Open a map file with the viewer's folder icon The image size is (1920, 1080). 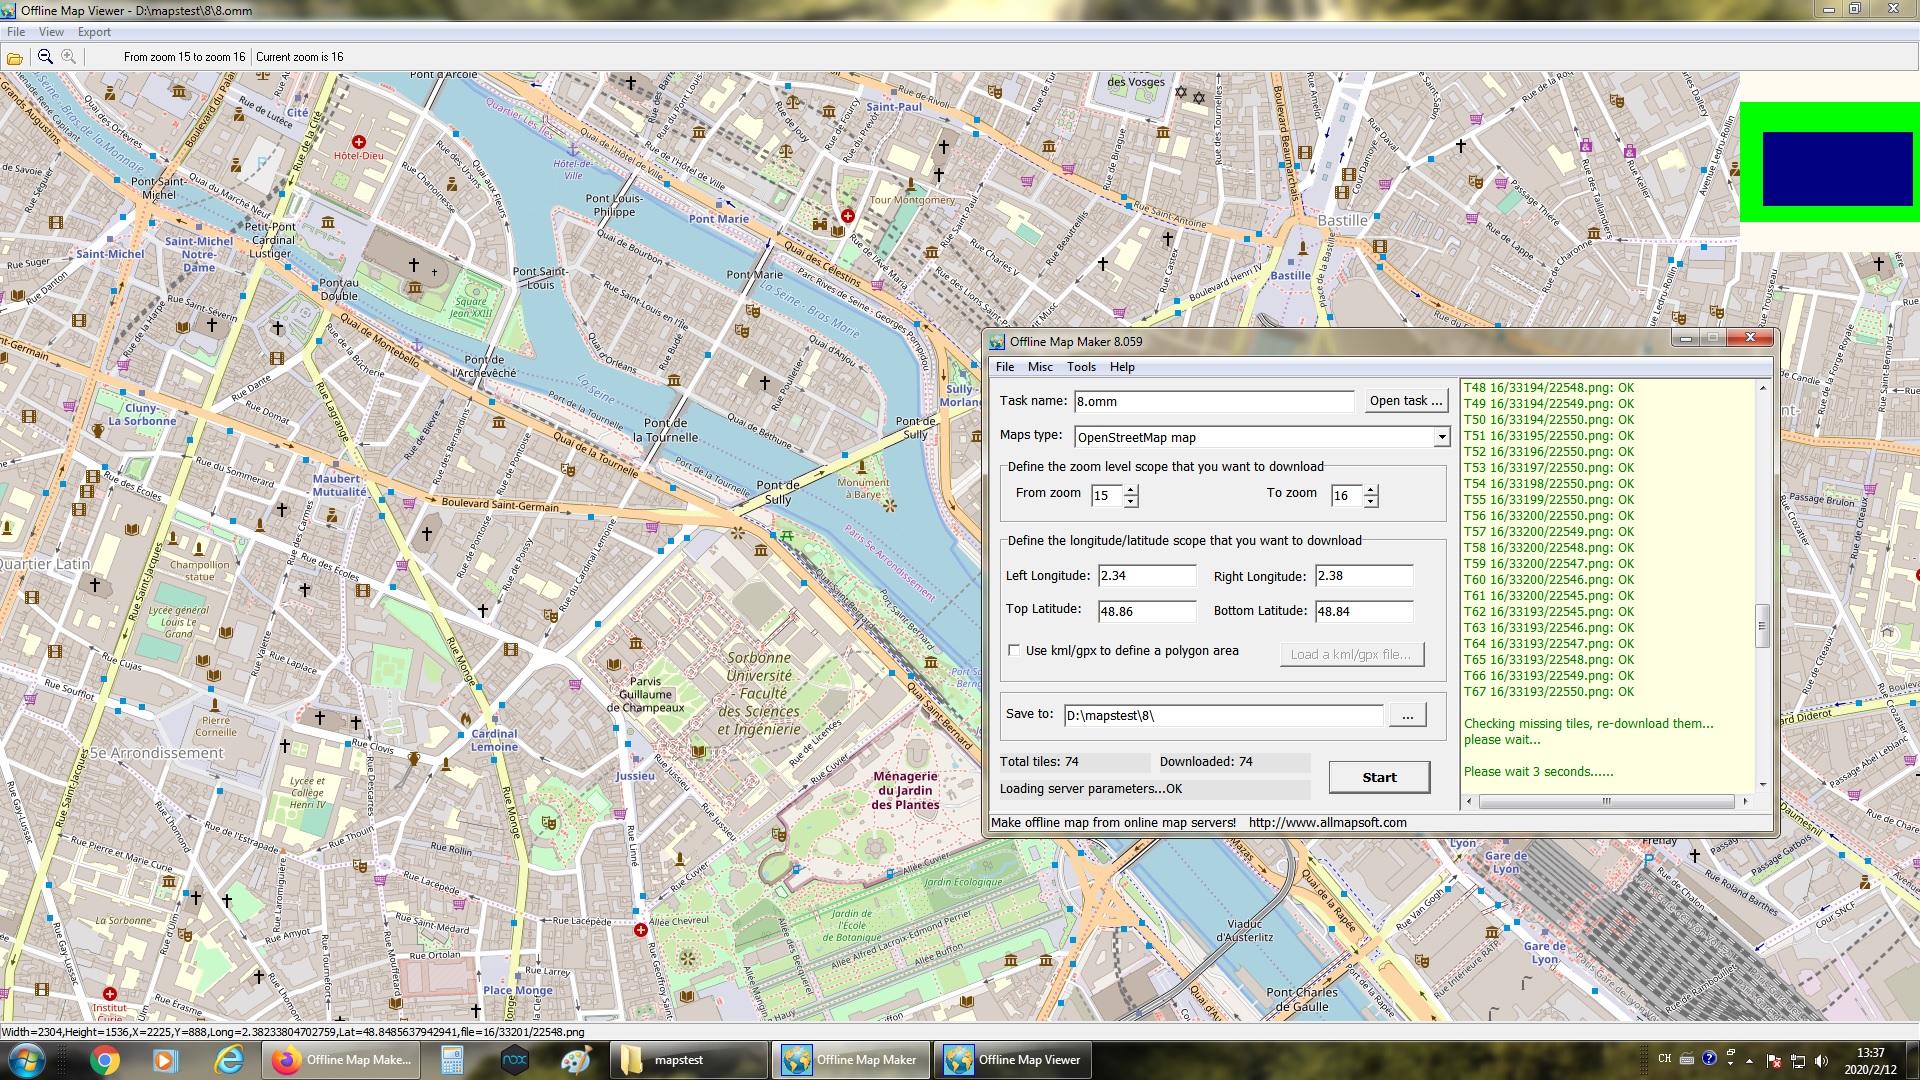click(15, 58)
